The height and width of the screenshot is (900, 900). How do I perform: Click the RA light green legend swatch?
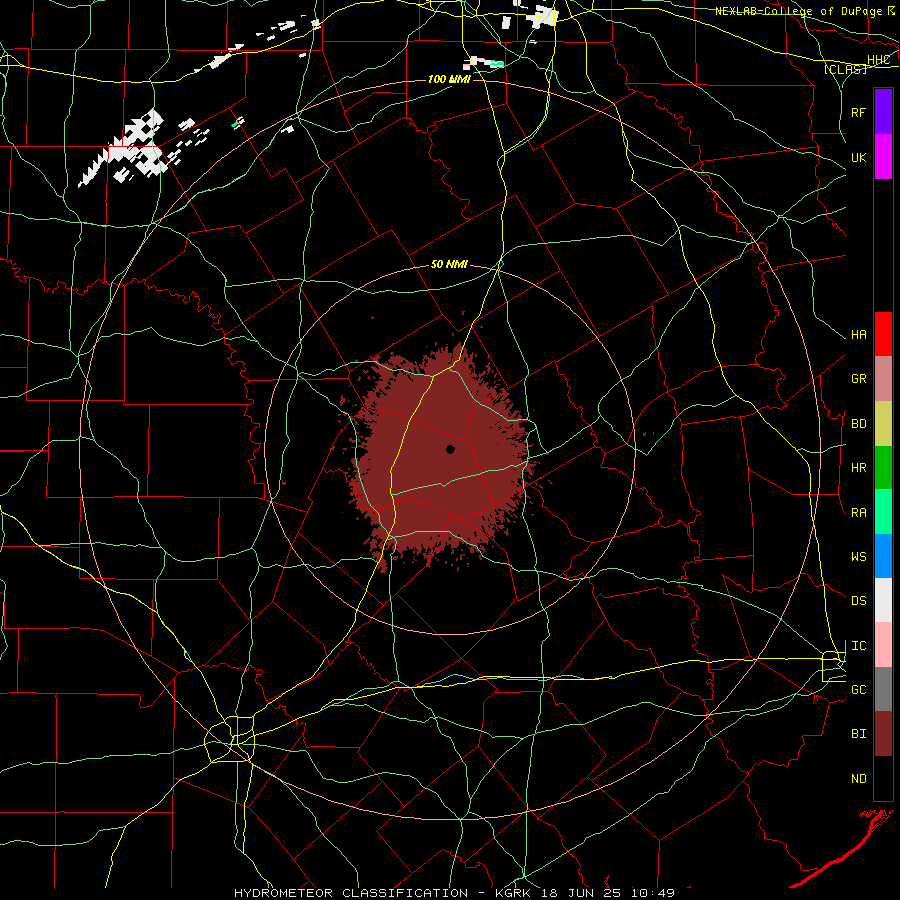click(x=883, y=512)
